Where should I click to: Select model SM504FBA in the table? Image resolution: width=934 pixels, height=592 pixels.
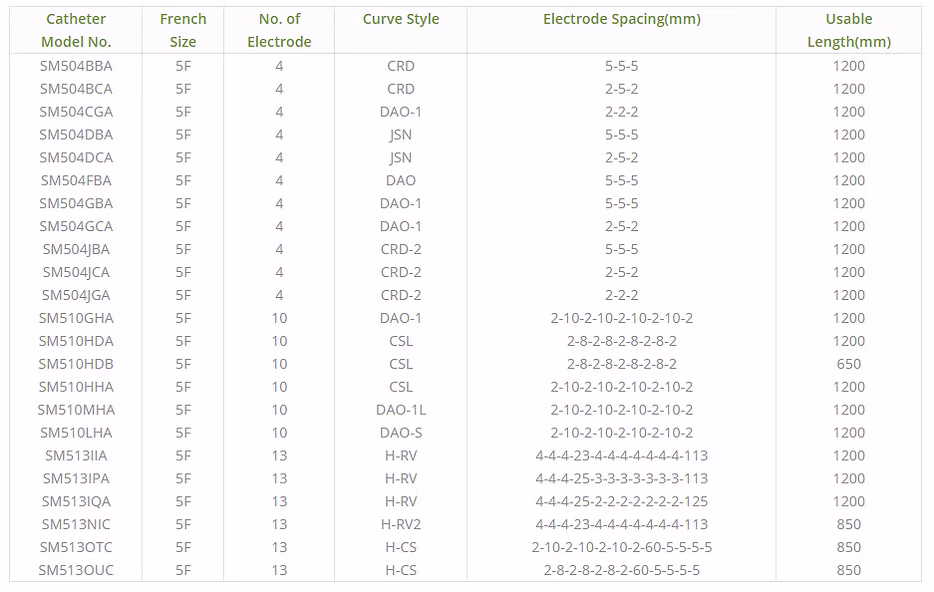[76, 181]
